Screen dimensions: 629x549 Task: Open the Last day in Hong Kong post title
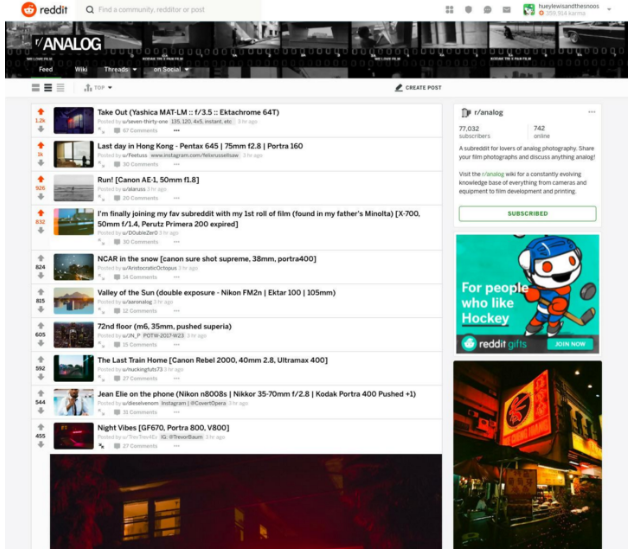click(x=200, y=146)
